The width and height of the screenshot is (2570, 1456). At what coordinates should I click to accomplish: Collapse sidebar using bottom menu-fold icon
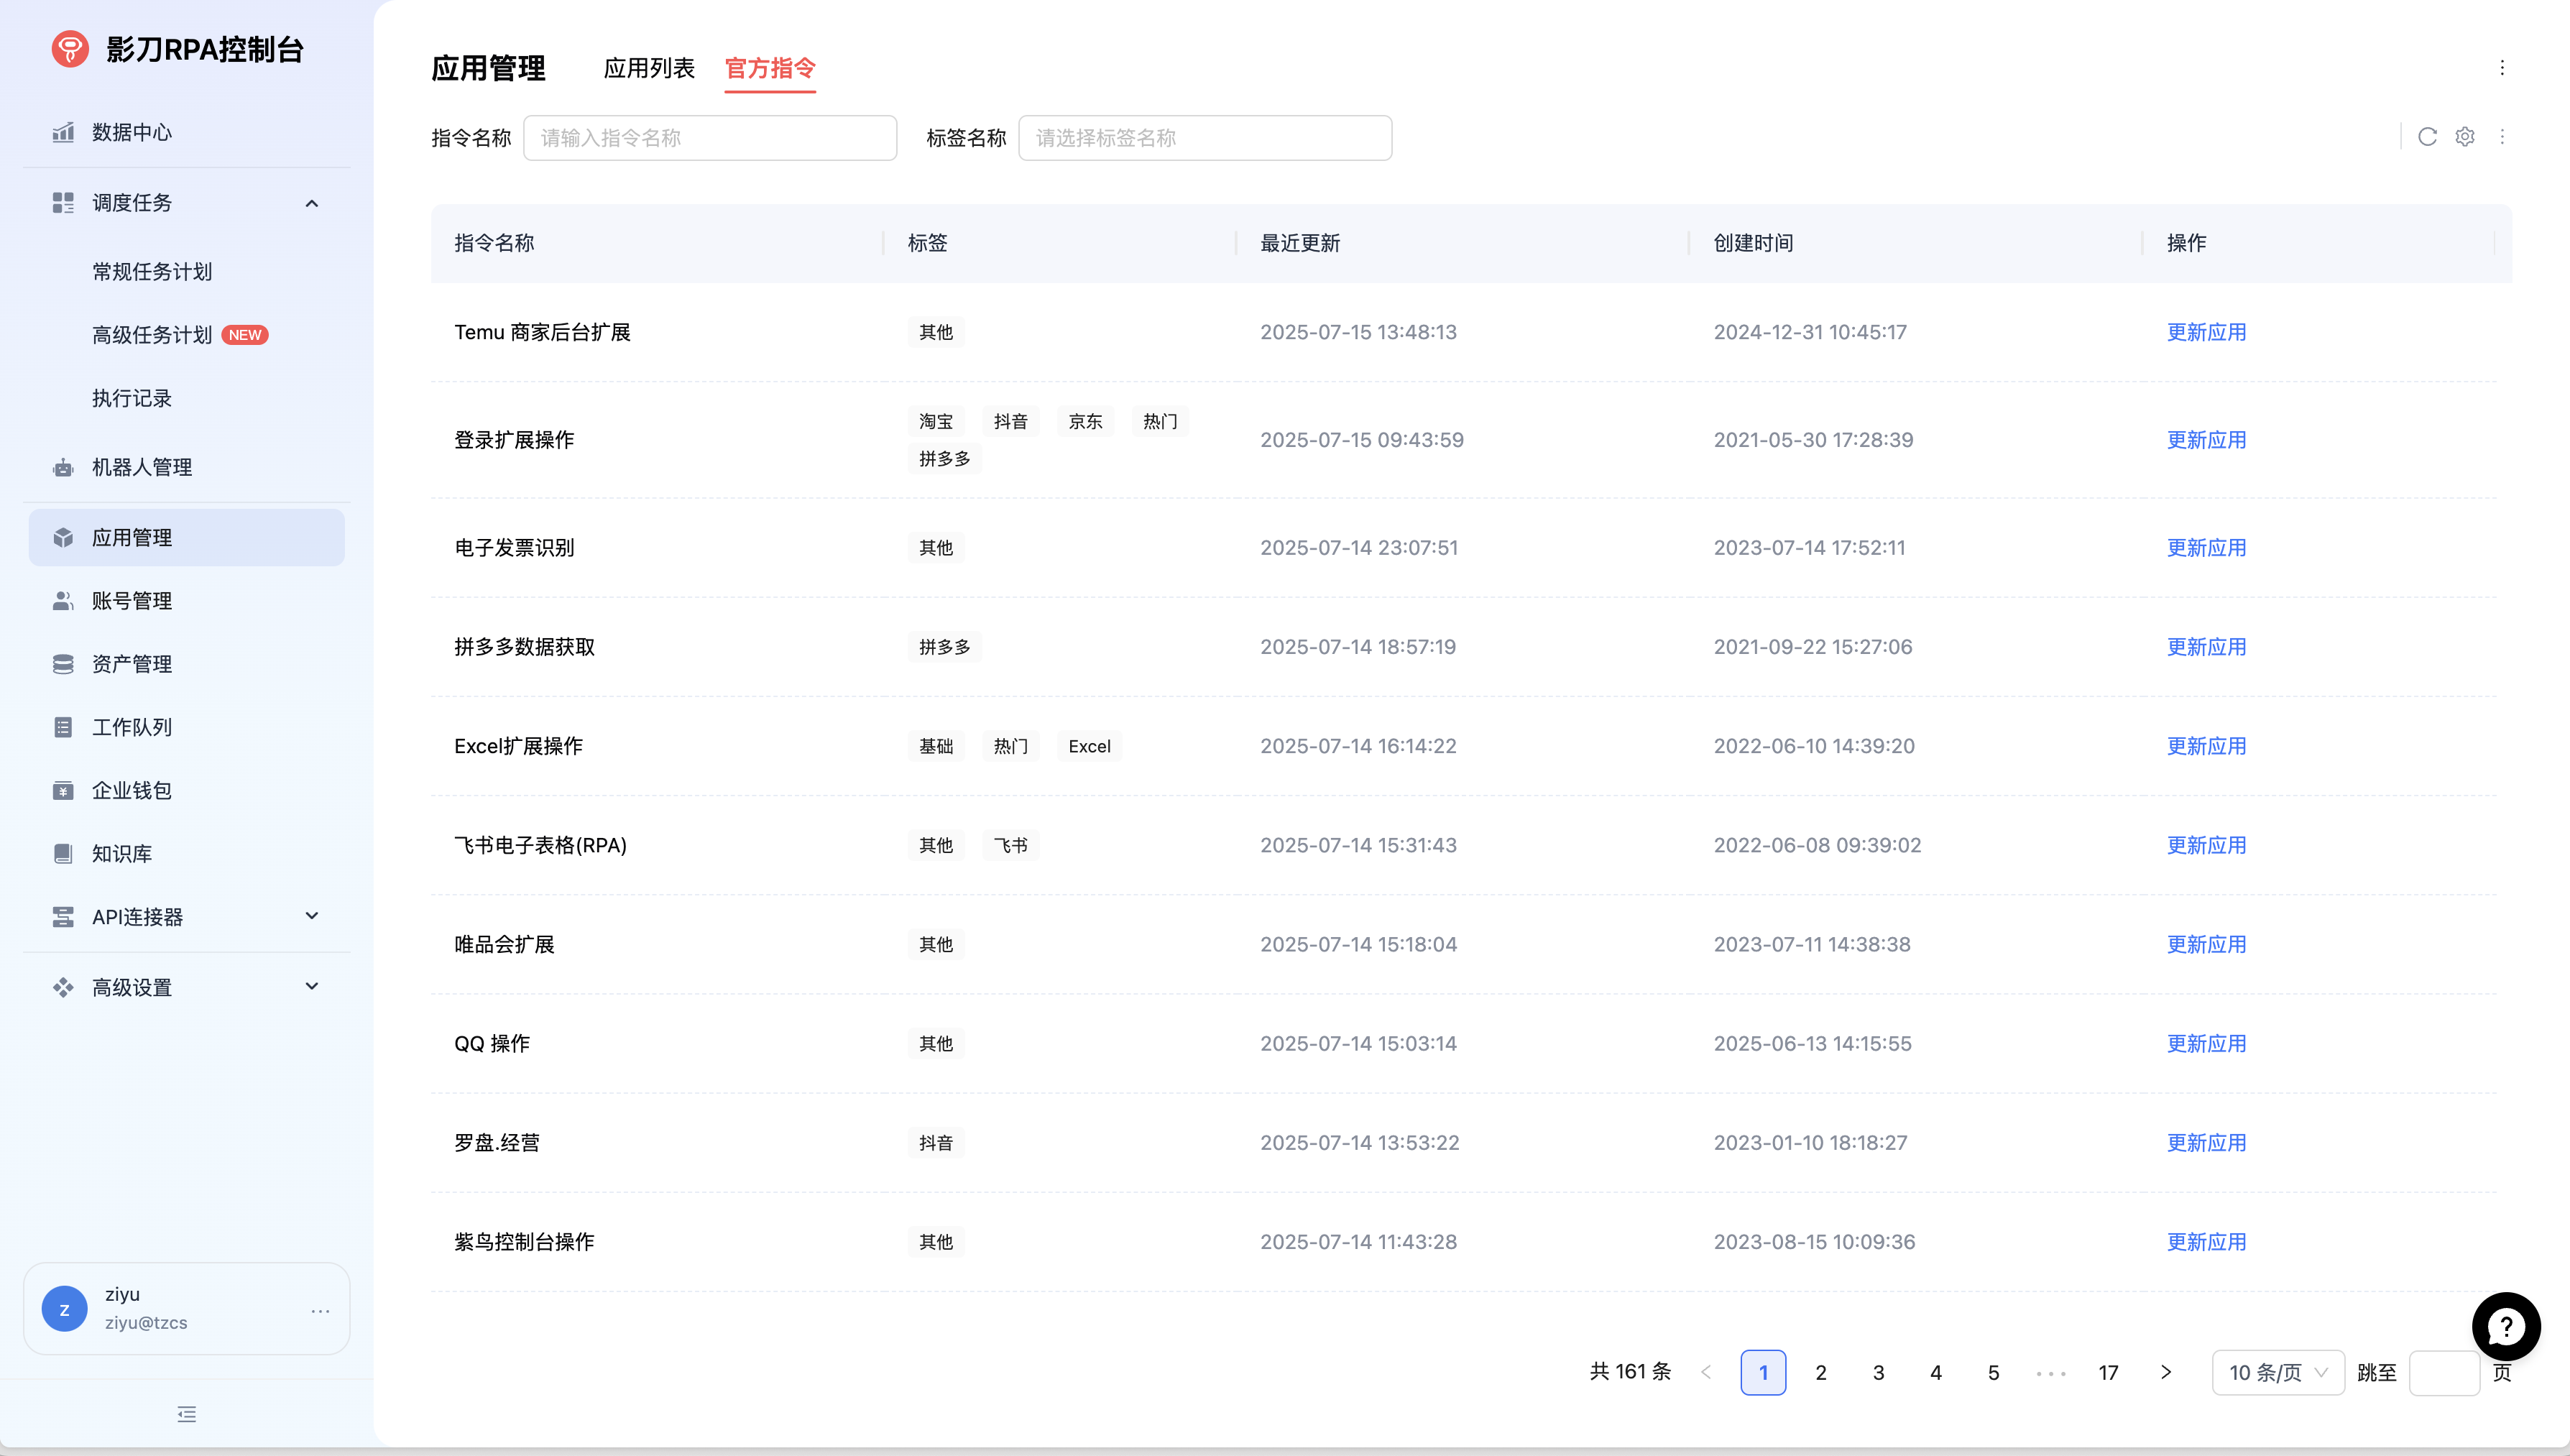[187, 1414]
